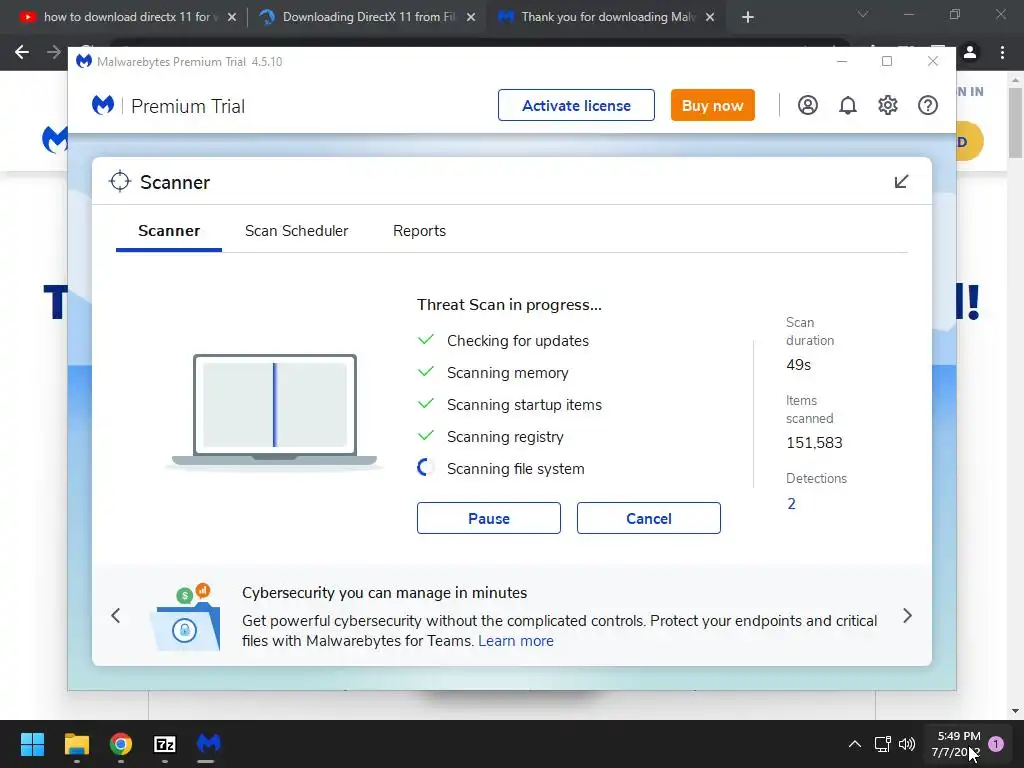Click the Buy now button

[712, 105]
